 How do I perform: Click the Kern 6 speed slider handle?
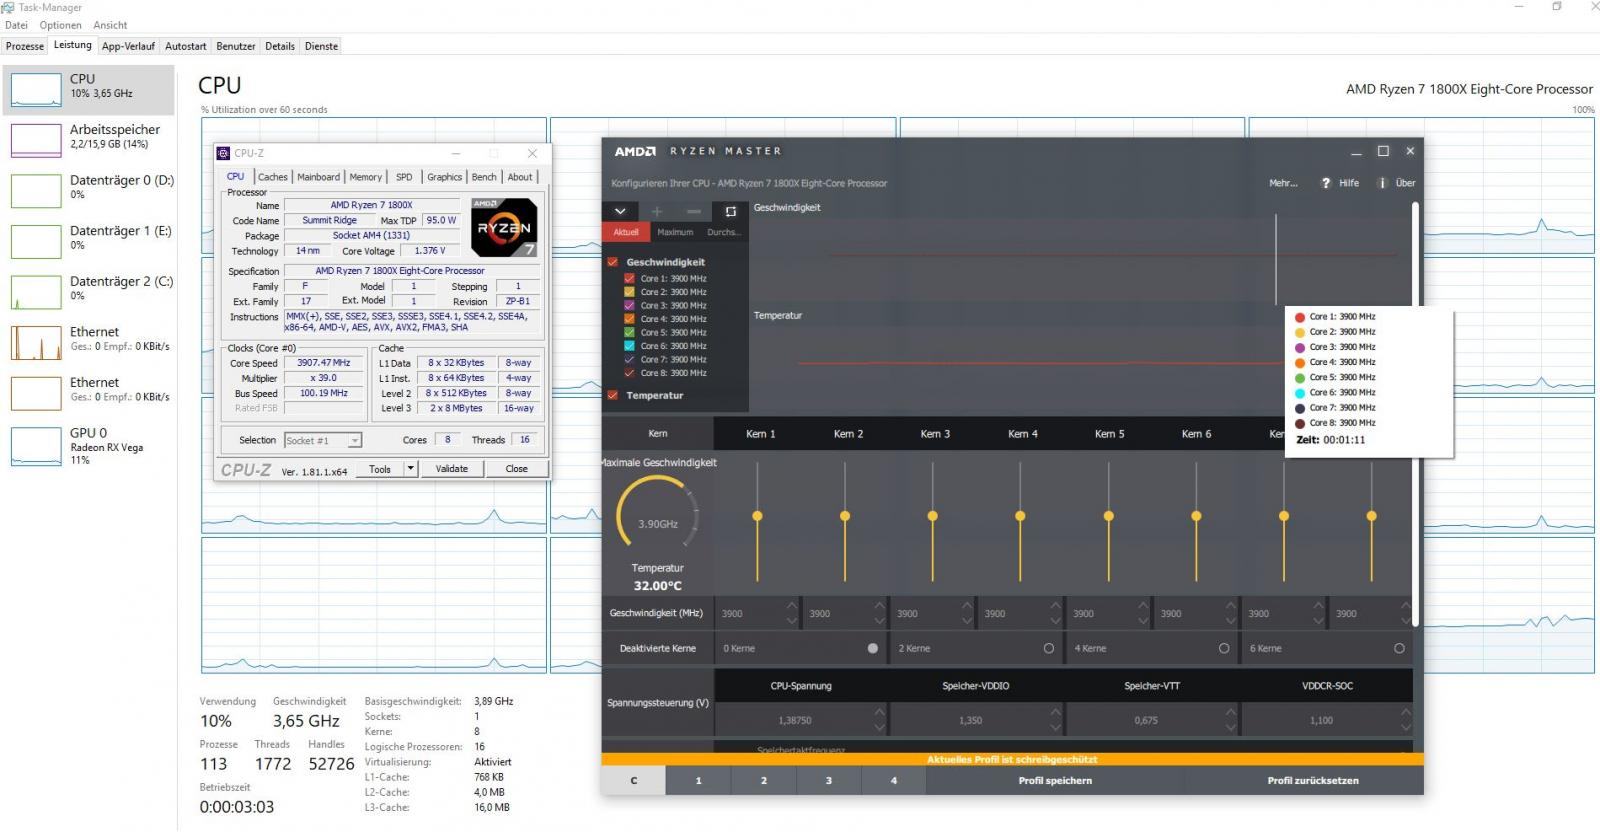(1196, 516)
